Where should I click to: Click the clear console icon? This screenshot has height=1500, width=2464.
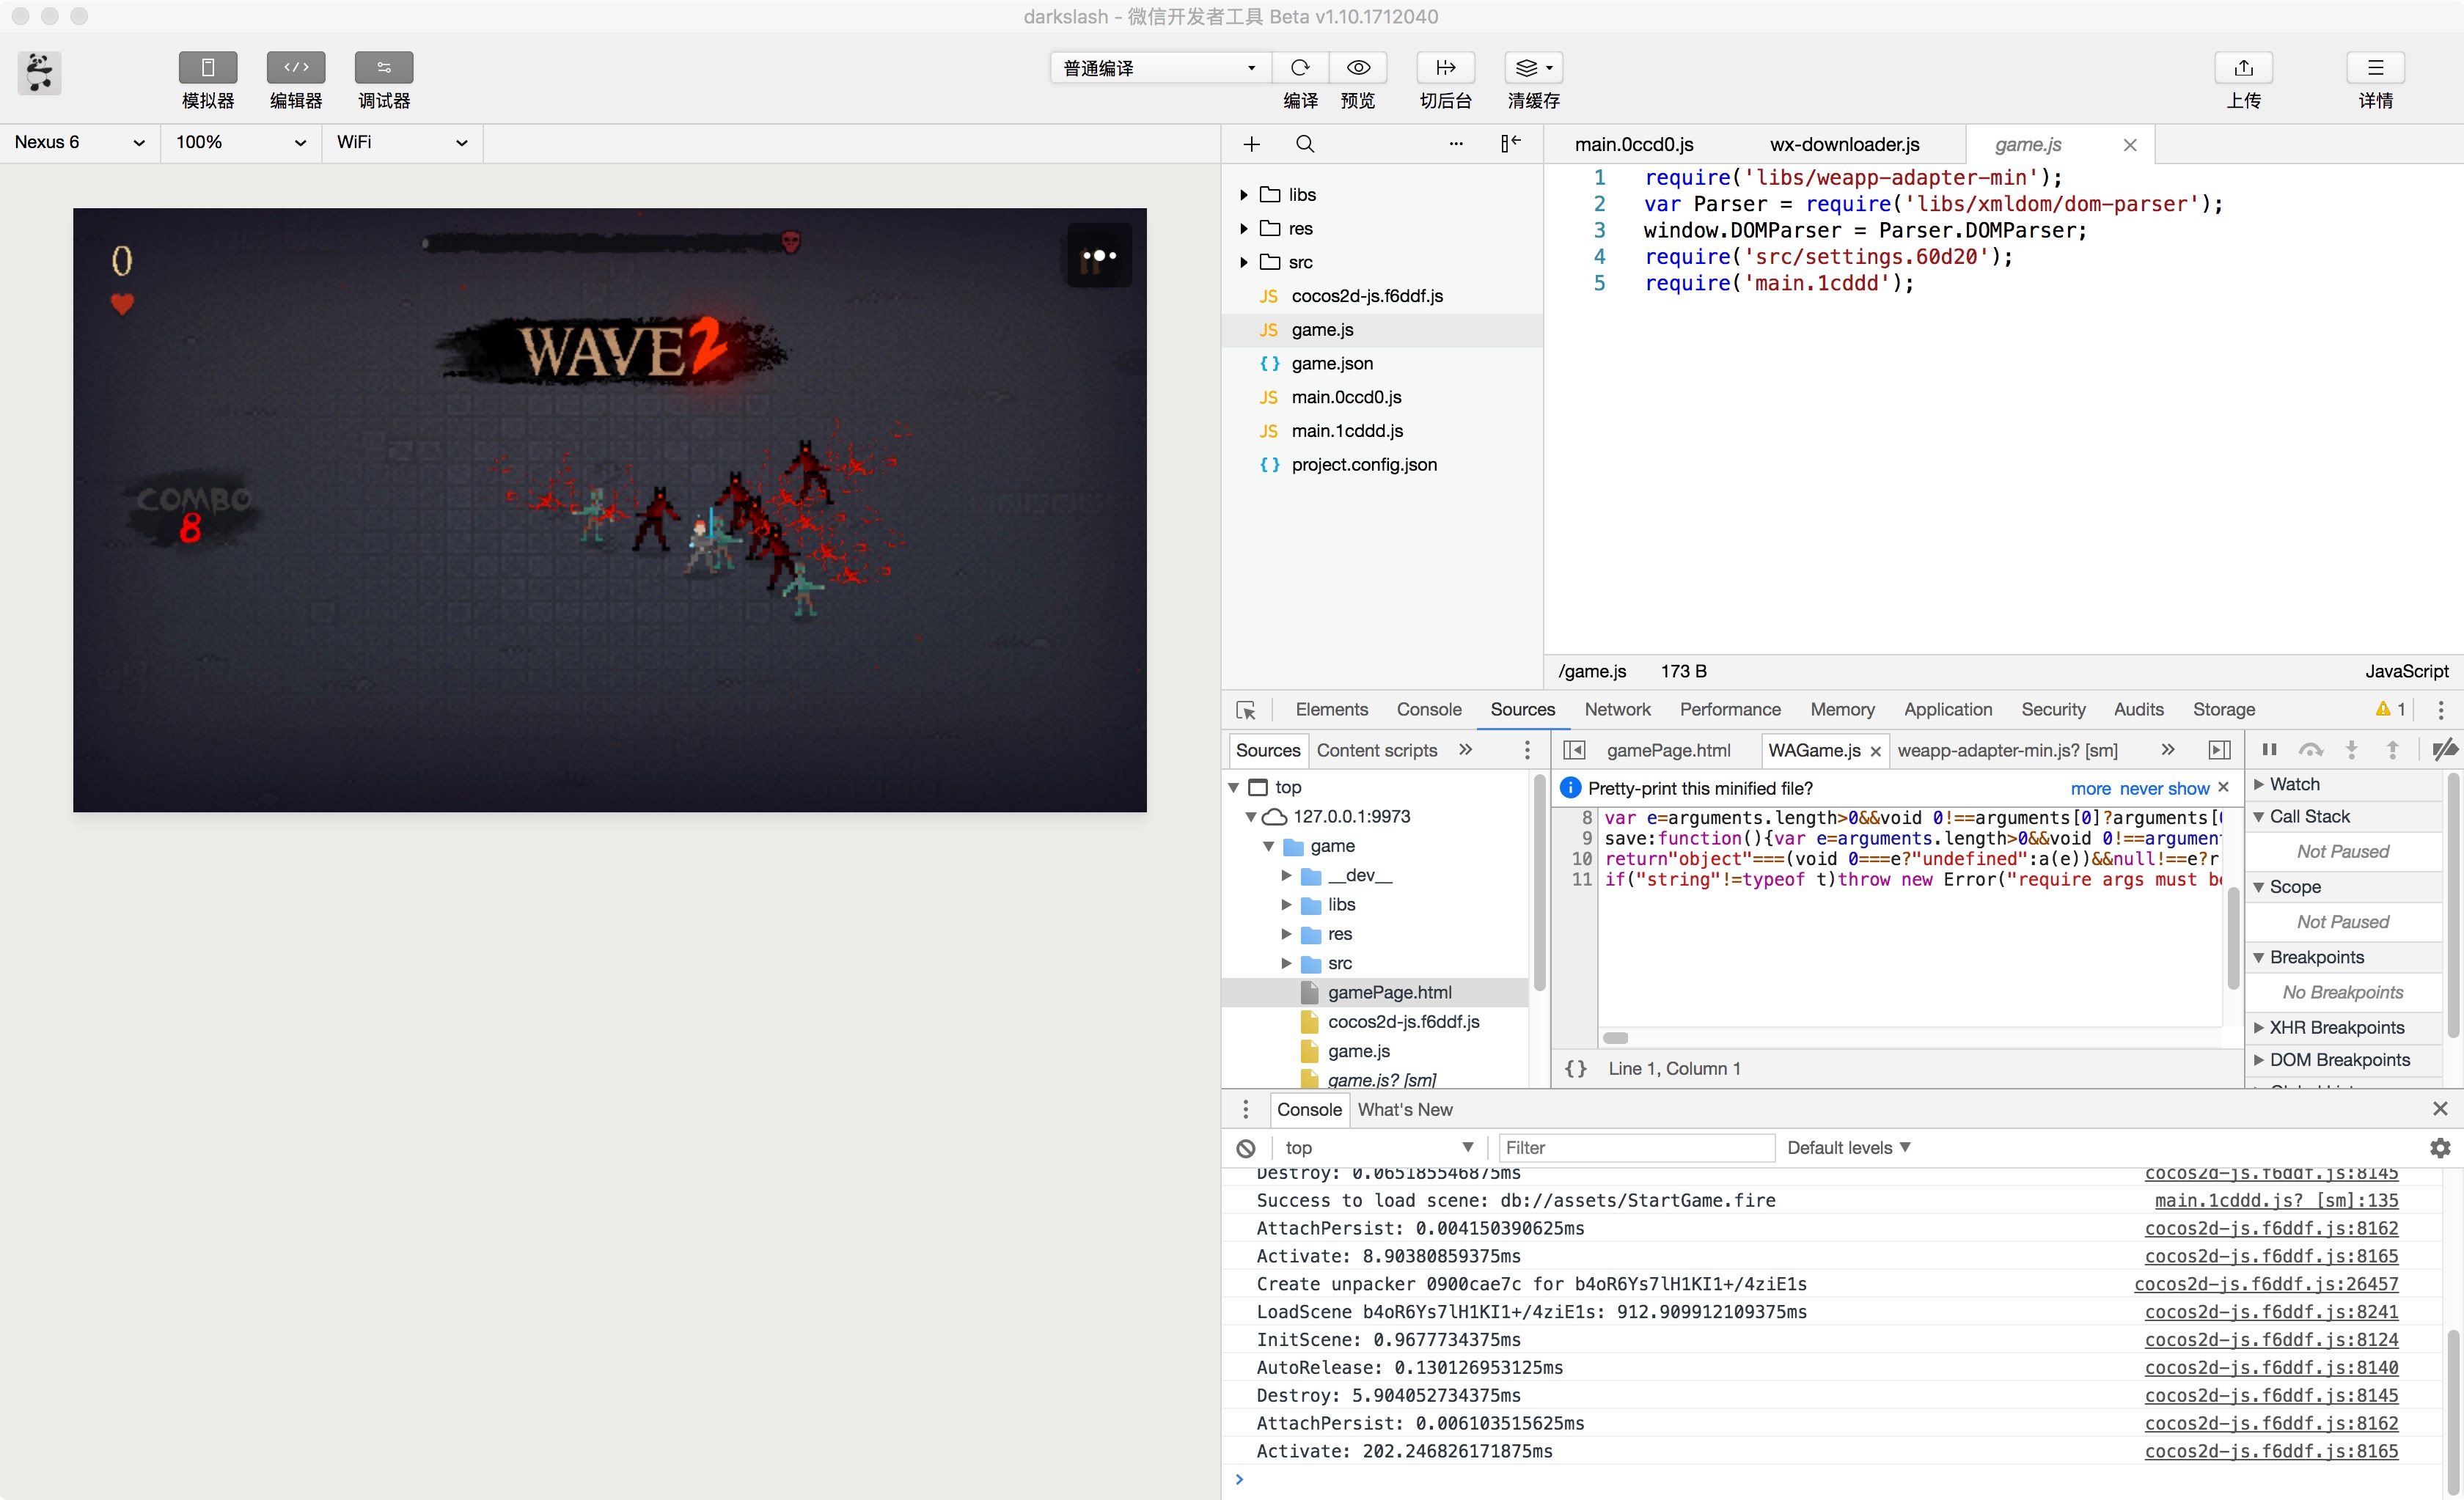click(1246, 1149)
